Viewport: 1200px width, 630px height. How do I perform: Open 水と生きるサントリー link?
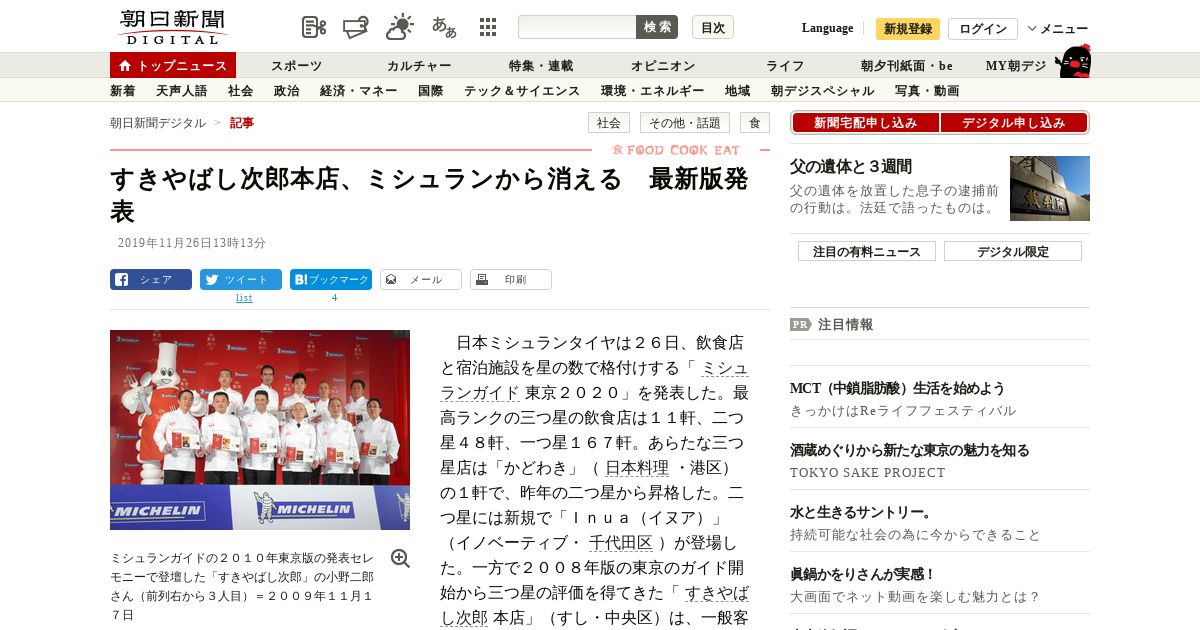tap(861, 512)
